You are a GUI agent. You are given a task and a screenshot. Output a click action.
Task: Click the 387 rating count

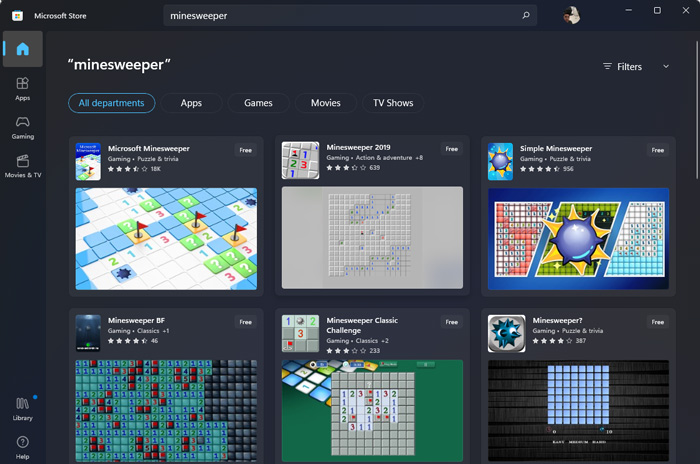[x=580, y=341]
